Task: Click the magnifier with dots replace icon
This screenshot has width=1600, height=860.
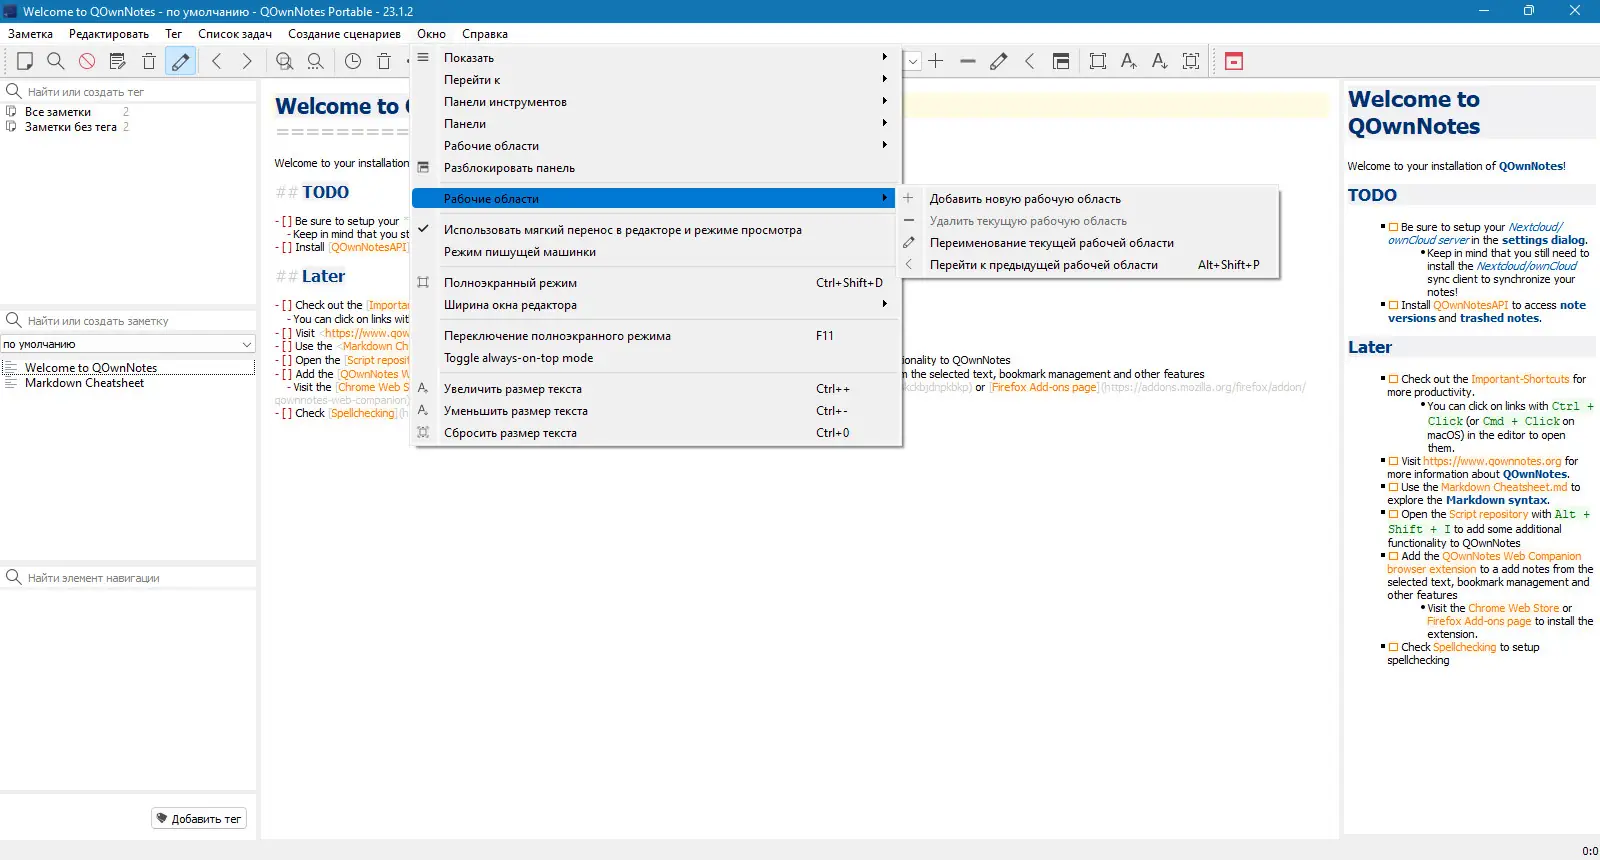Action: coord(316,61)
